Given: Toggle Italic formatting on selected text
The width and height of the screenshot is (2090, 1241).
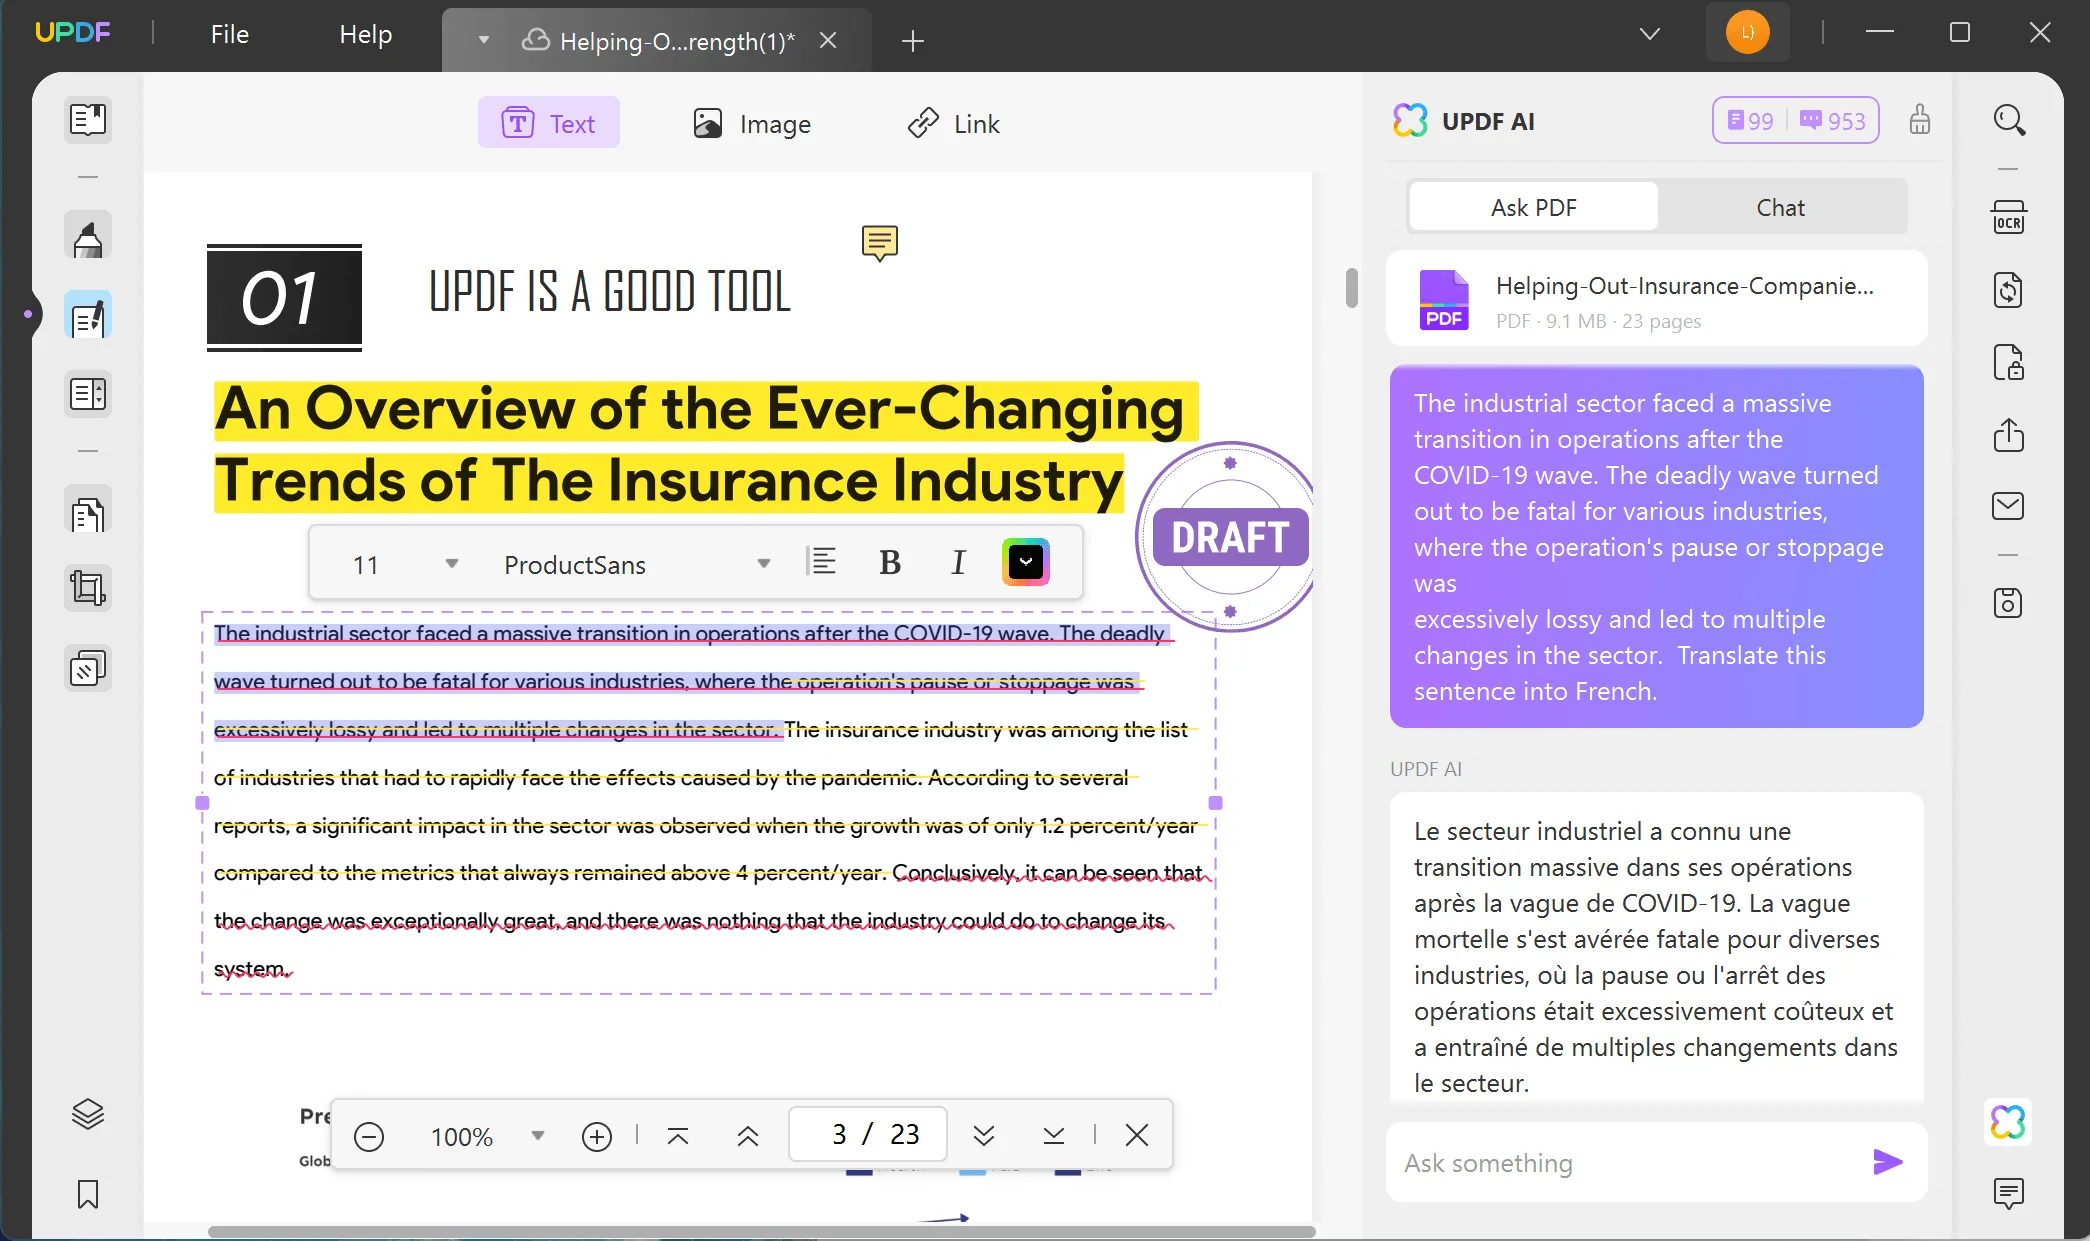Looking at the screenshot, I should click(x=956, y=563).
